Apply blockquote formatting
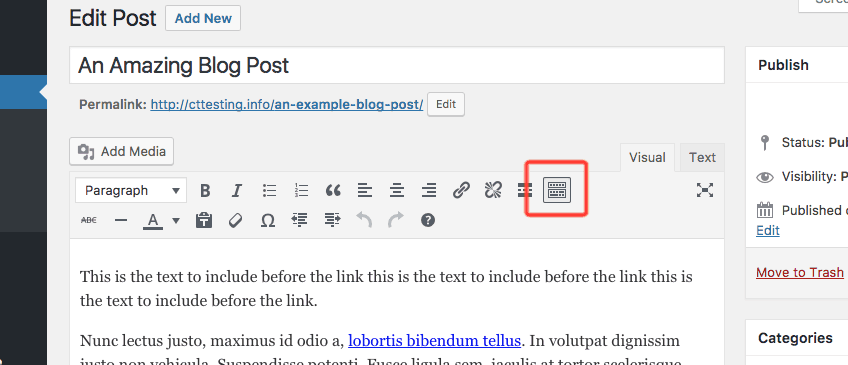Viewport: 848px width, 365px height. click(333, 190)
